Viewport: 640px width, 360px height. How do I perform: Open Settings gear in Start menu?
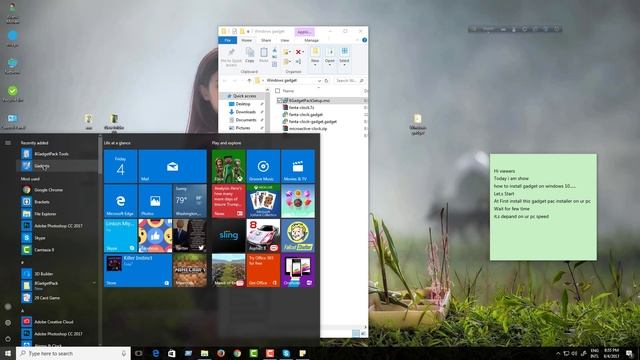[8, 322]
